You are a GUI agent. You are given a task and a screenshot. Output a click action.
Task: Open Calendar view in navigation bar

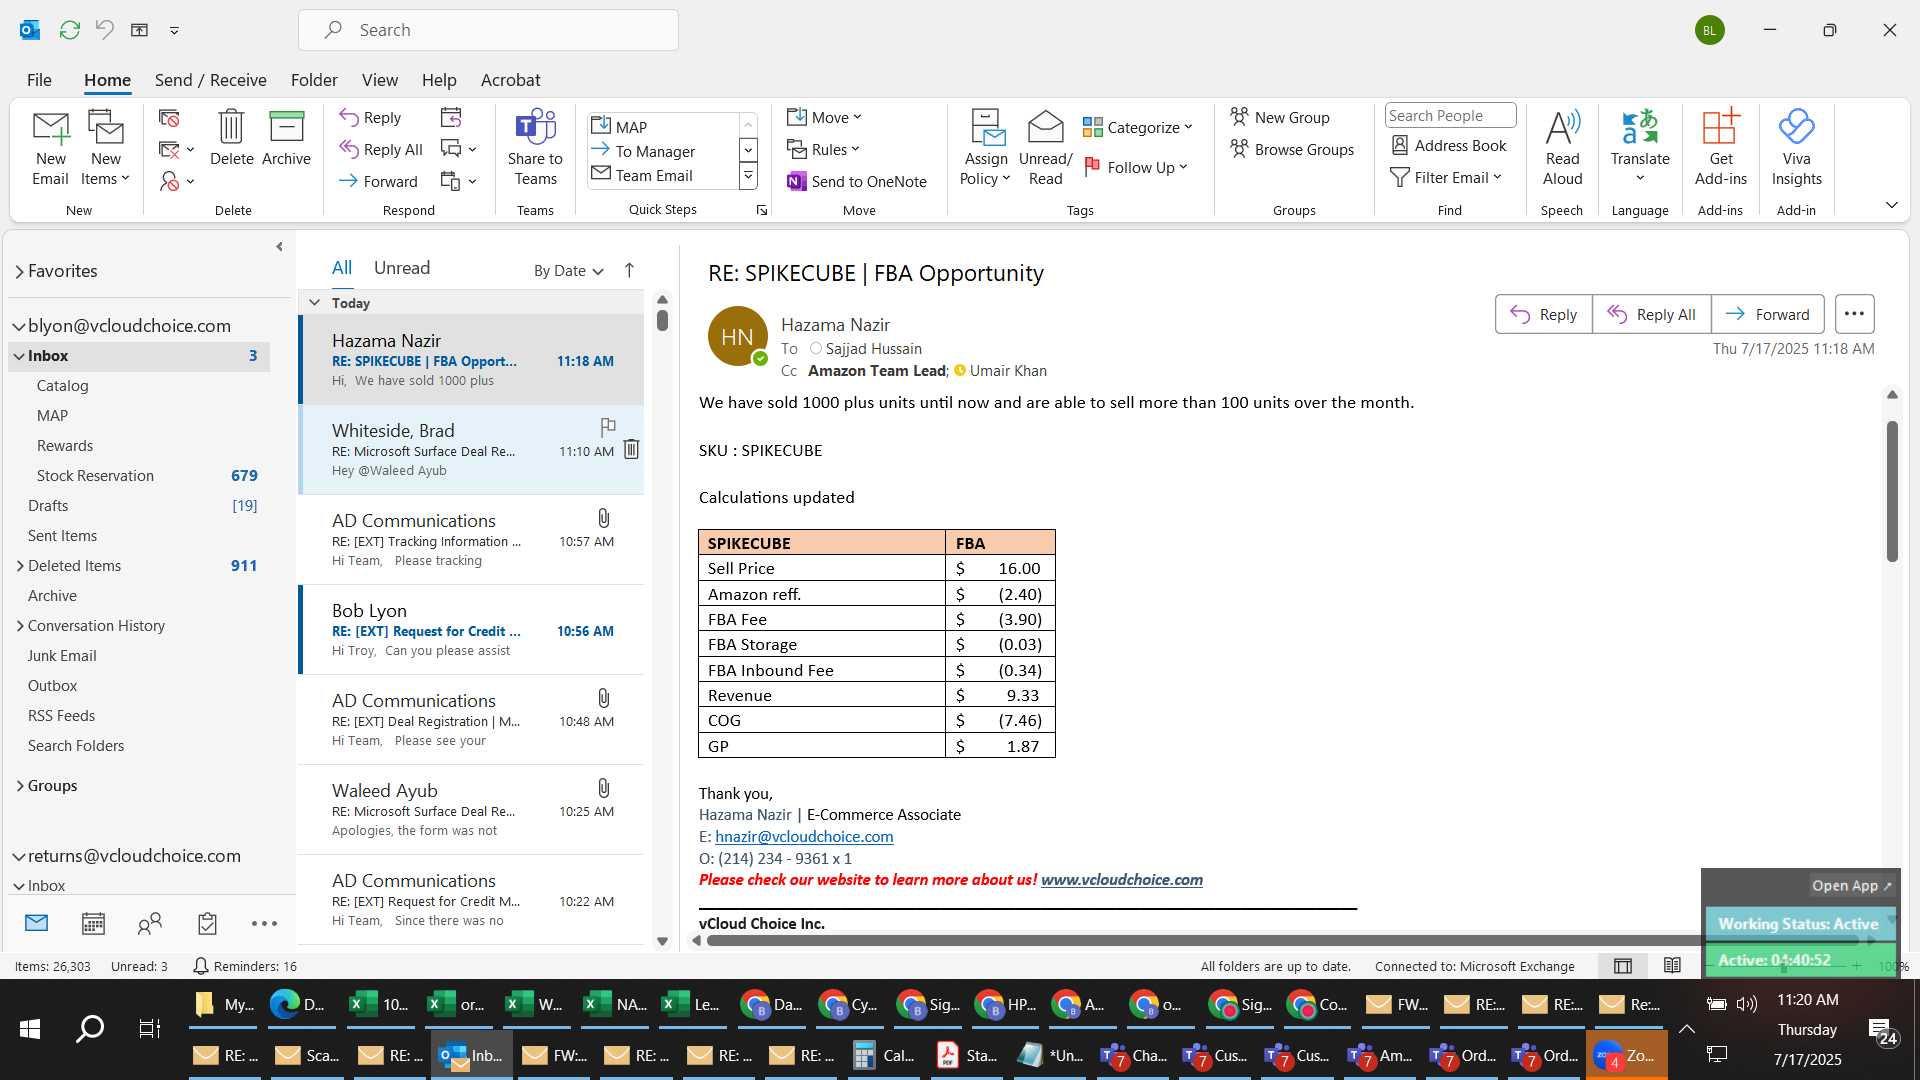click(93, 923)
